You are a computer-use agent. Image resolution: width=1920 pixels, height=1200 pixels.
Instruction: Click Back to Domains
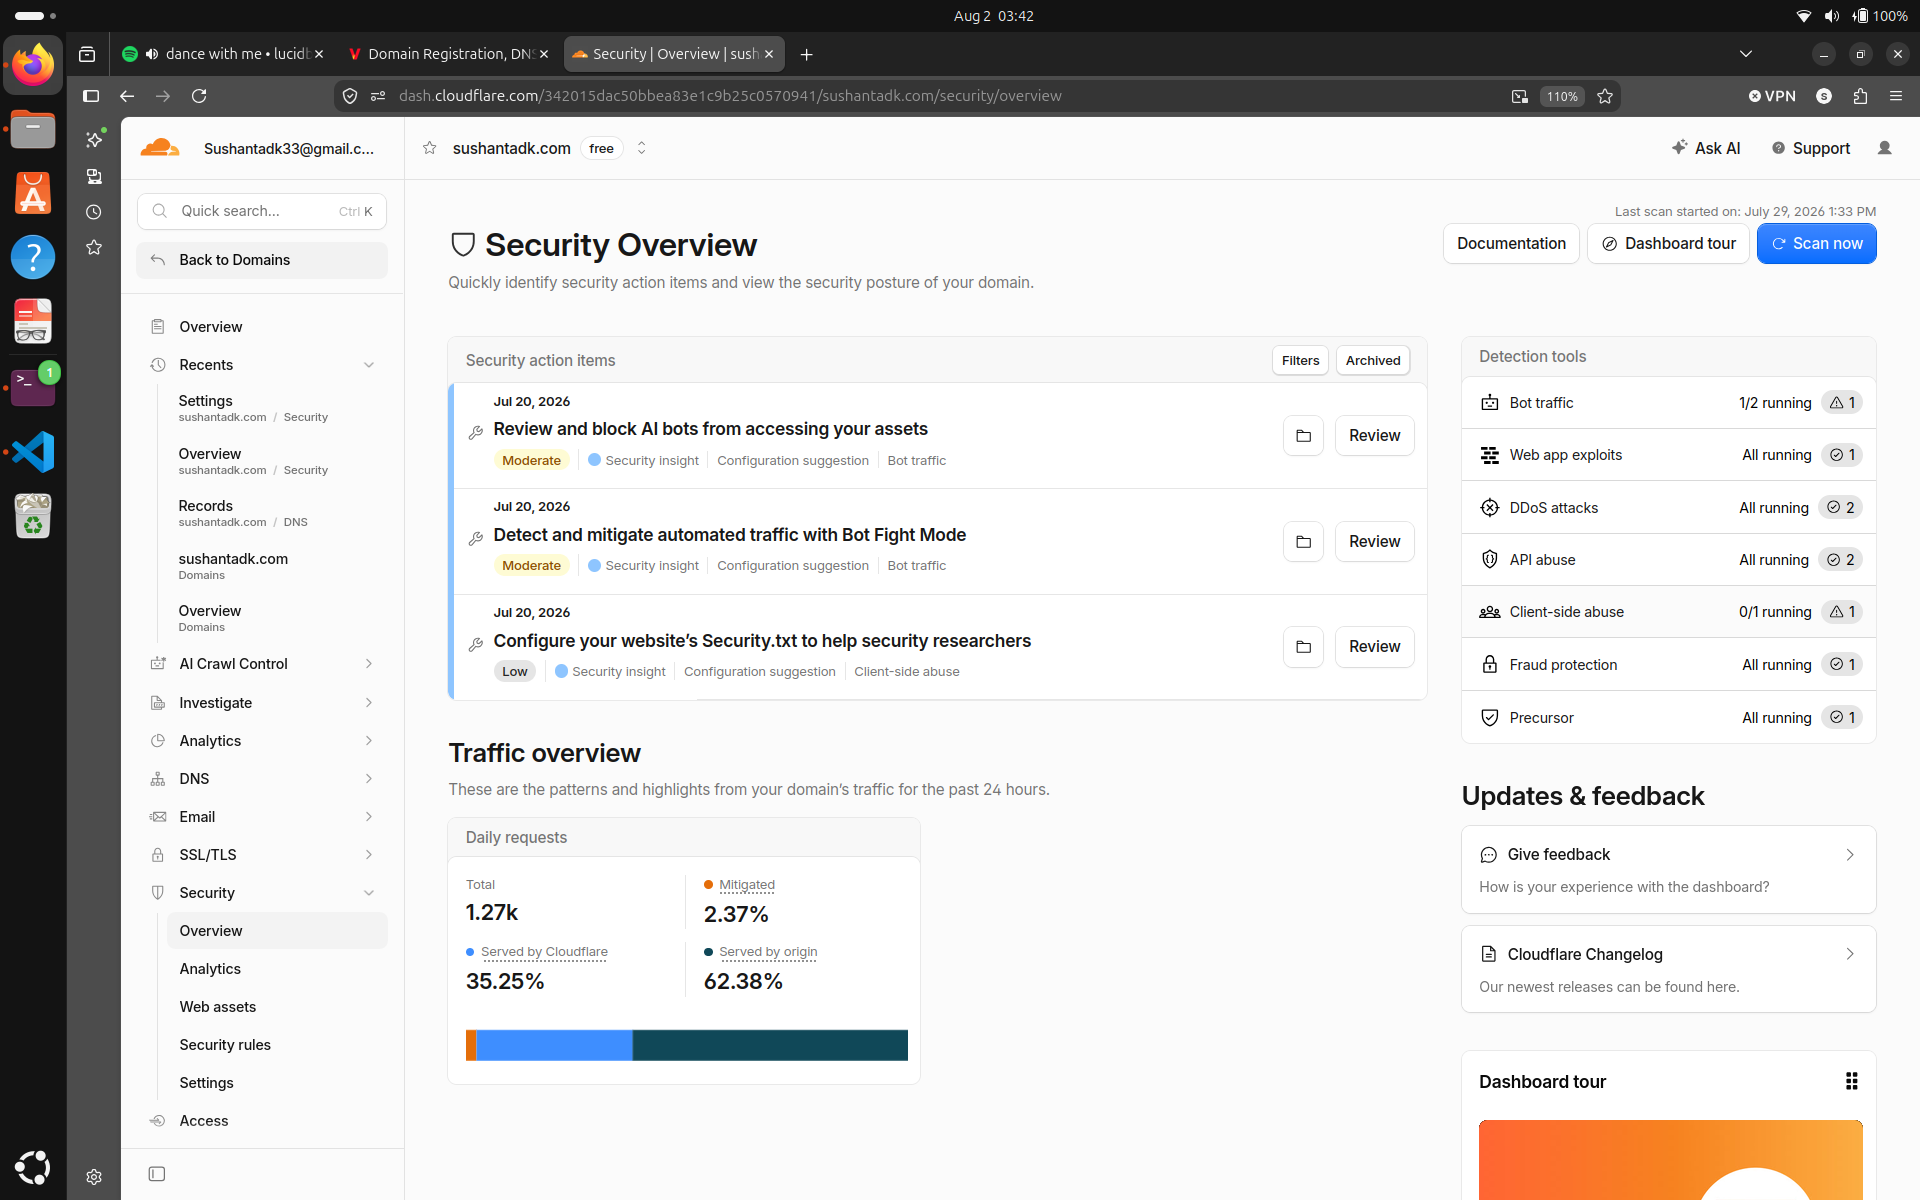pyautogui.click(x=262, y=260)
